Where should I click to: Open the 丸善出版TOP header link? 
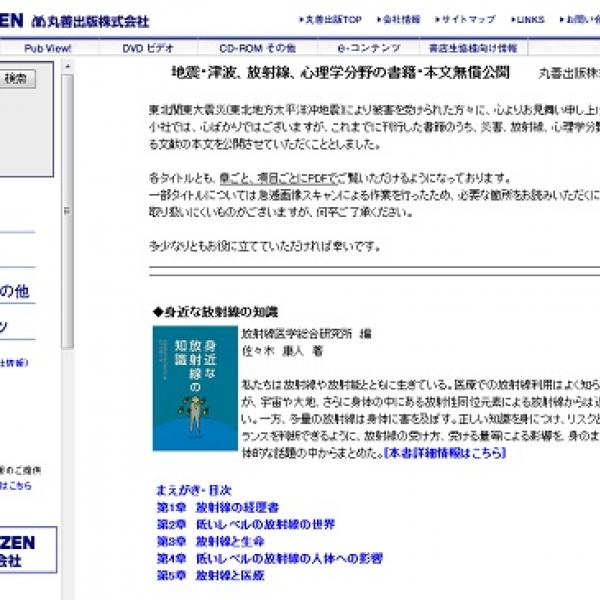[330, 20]
